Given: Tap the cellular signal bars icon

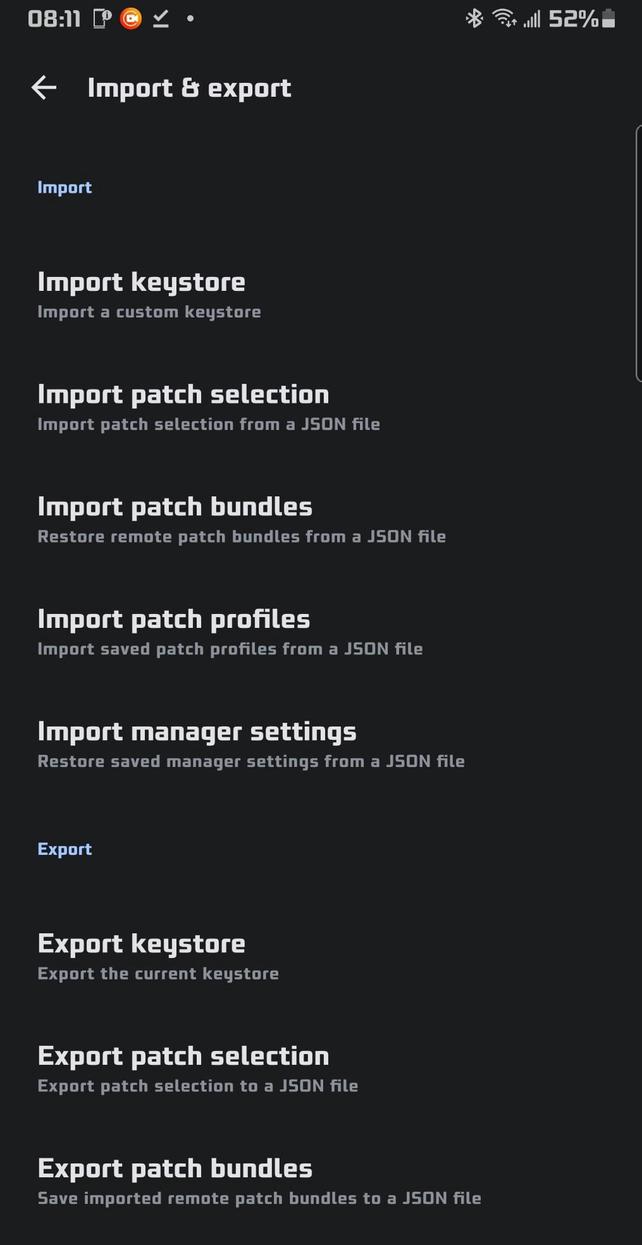Looking at the screenshot, I should tap(532, 18).
